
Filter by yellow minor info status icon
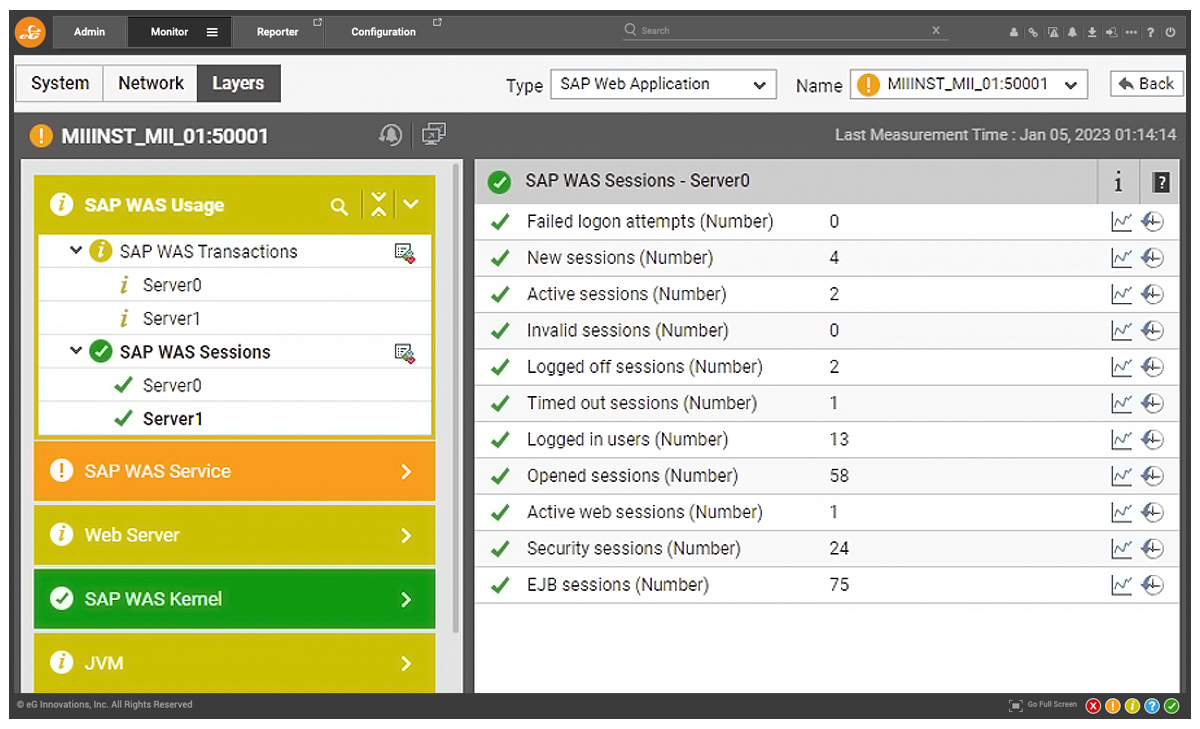(x=1132, y=706)
